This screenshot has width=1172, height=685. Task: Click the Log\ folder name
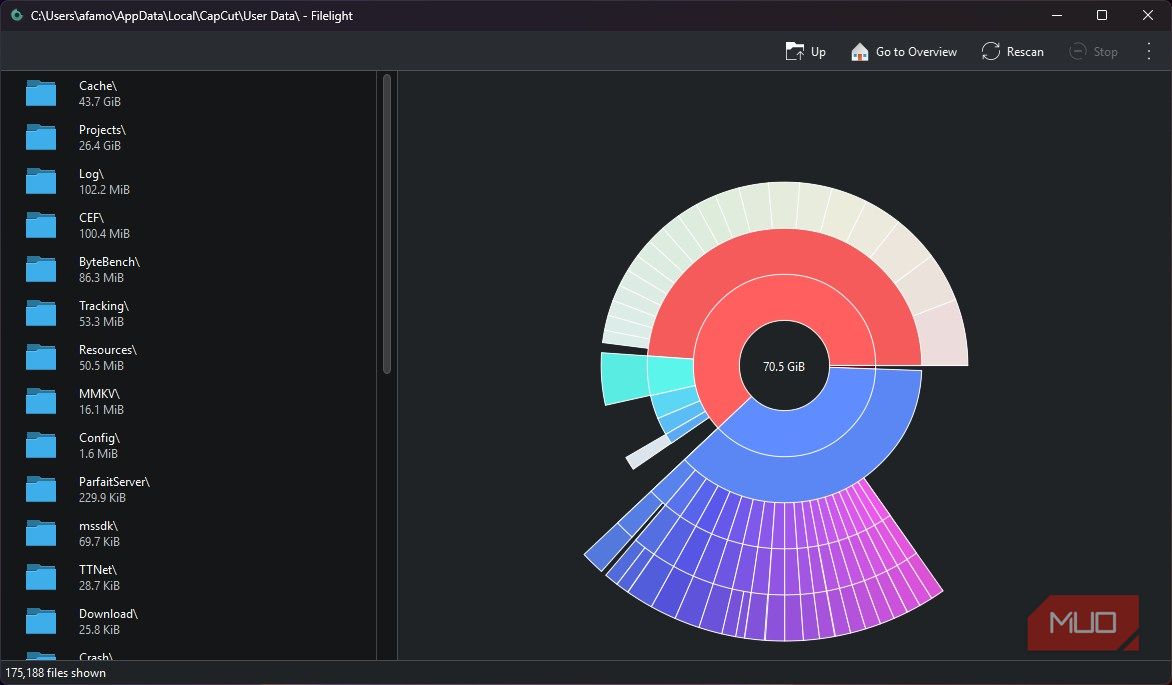[91, 174]
